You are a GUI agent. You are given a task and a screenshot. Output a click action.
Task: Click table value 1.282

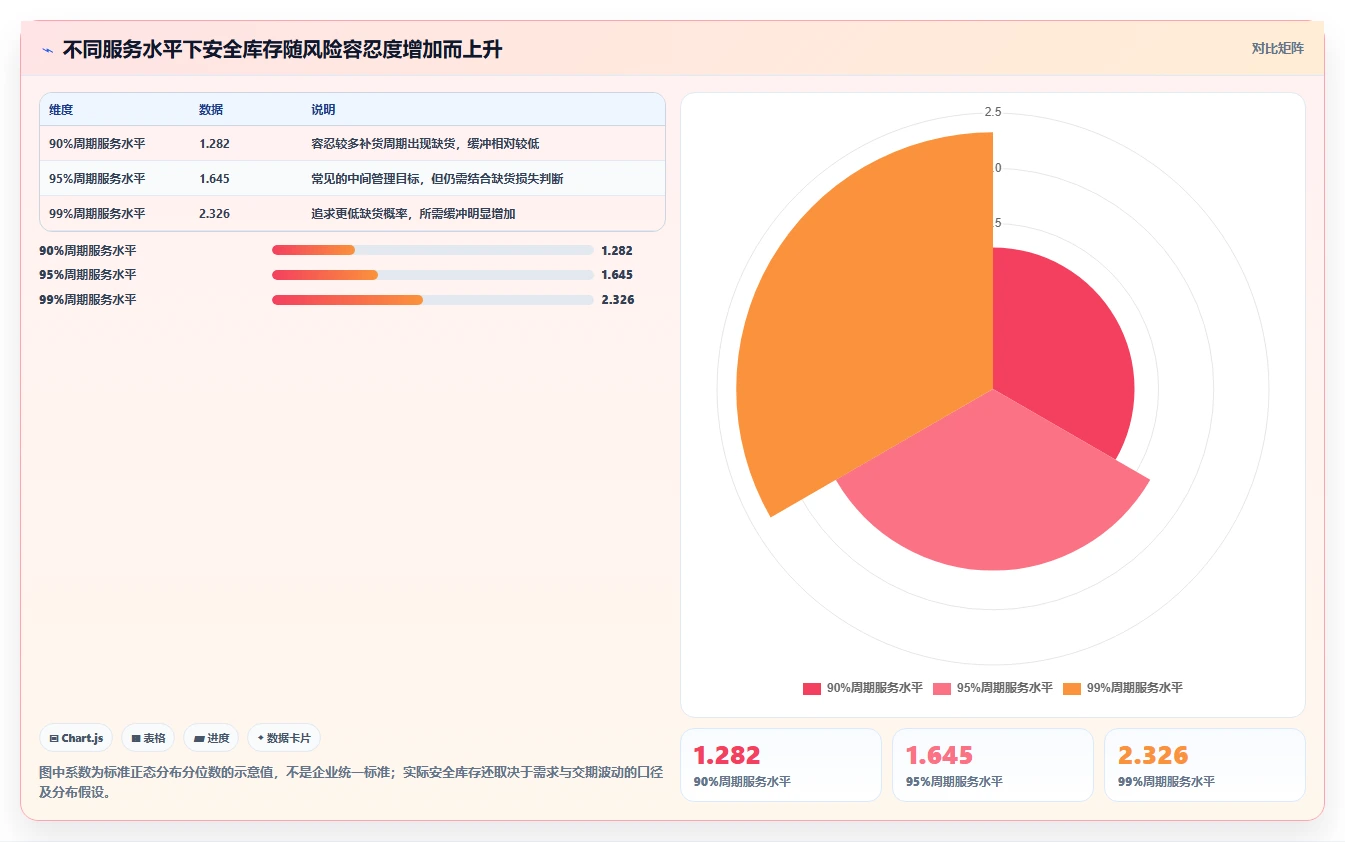[215, 144]
